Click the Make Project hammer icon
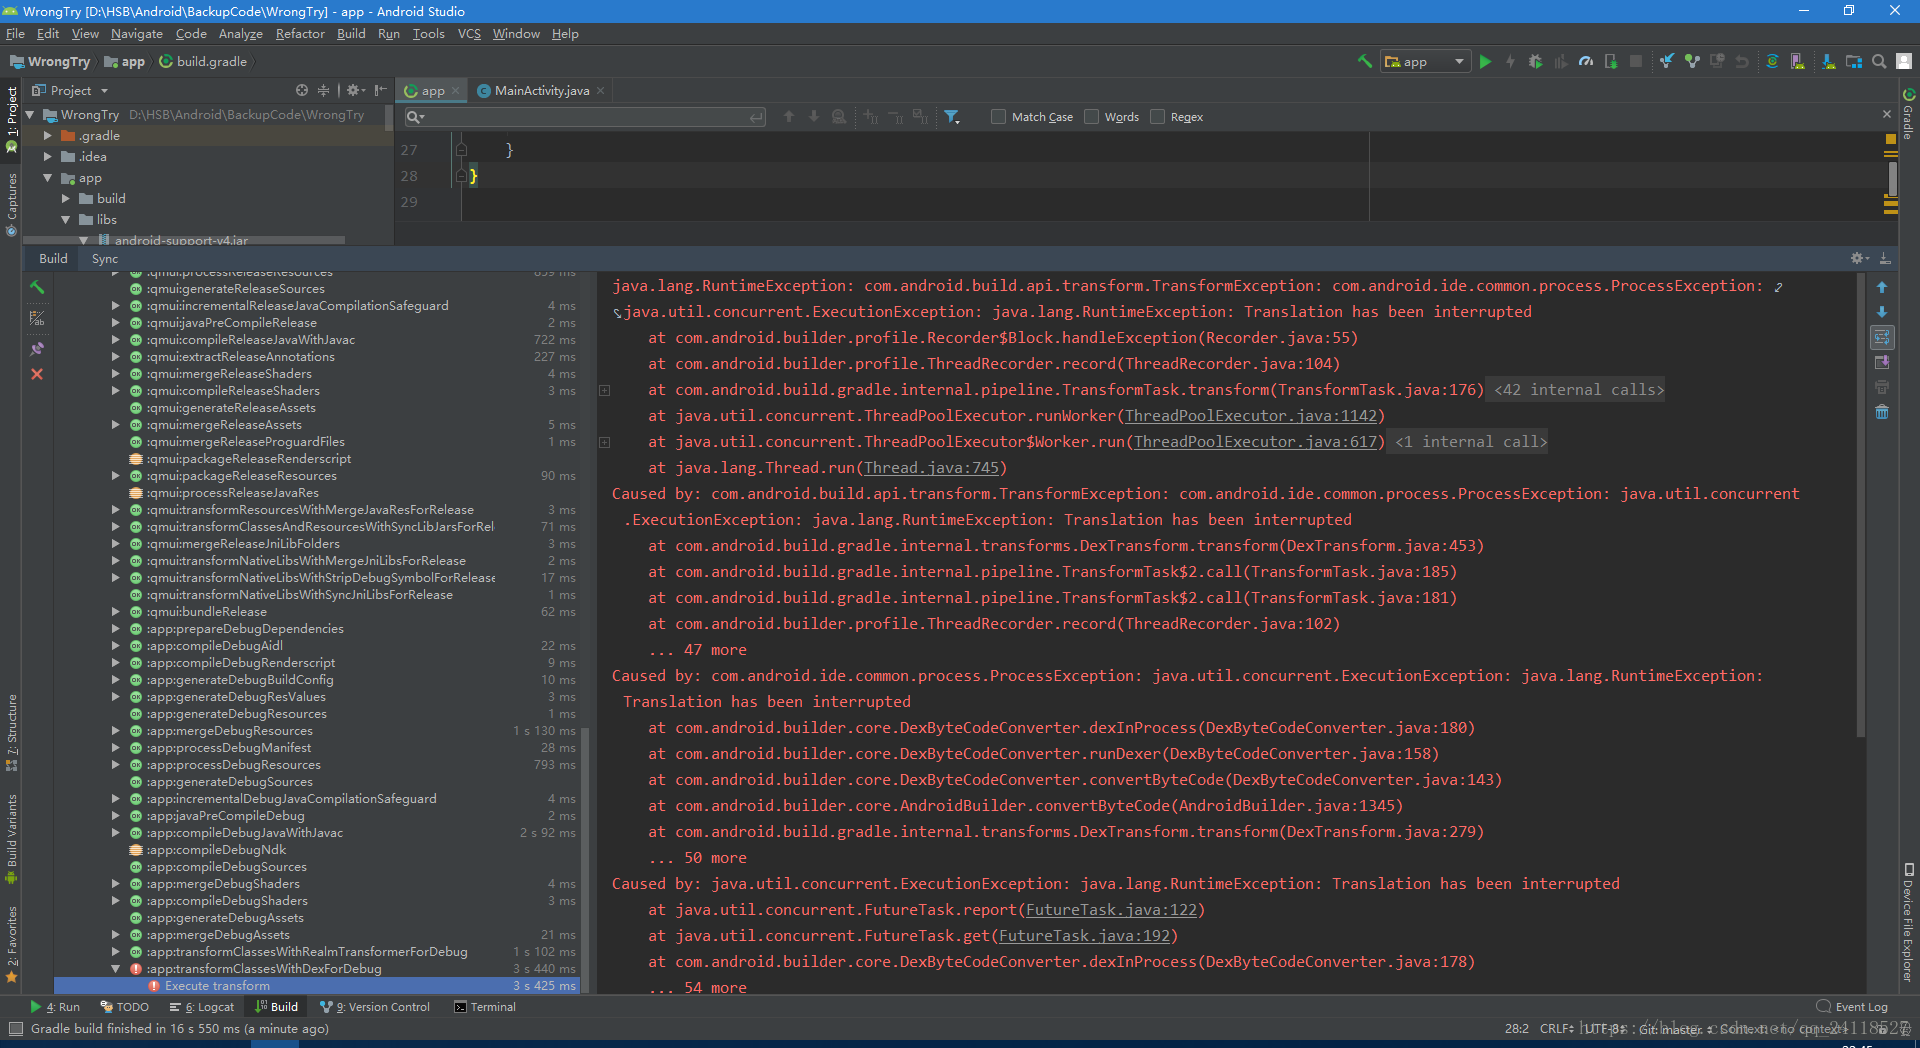 [x=1364, y=61]
